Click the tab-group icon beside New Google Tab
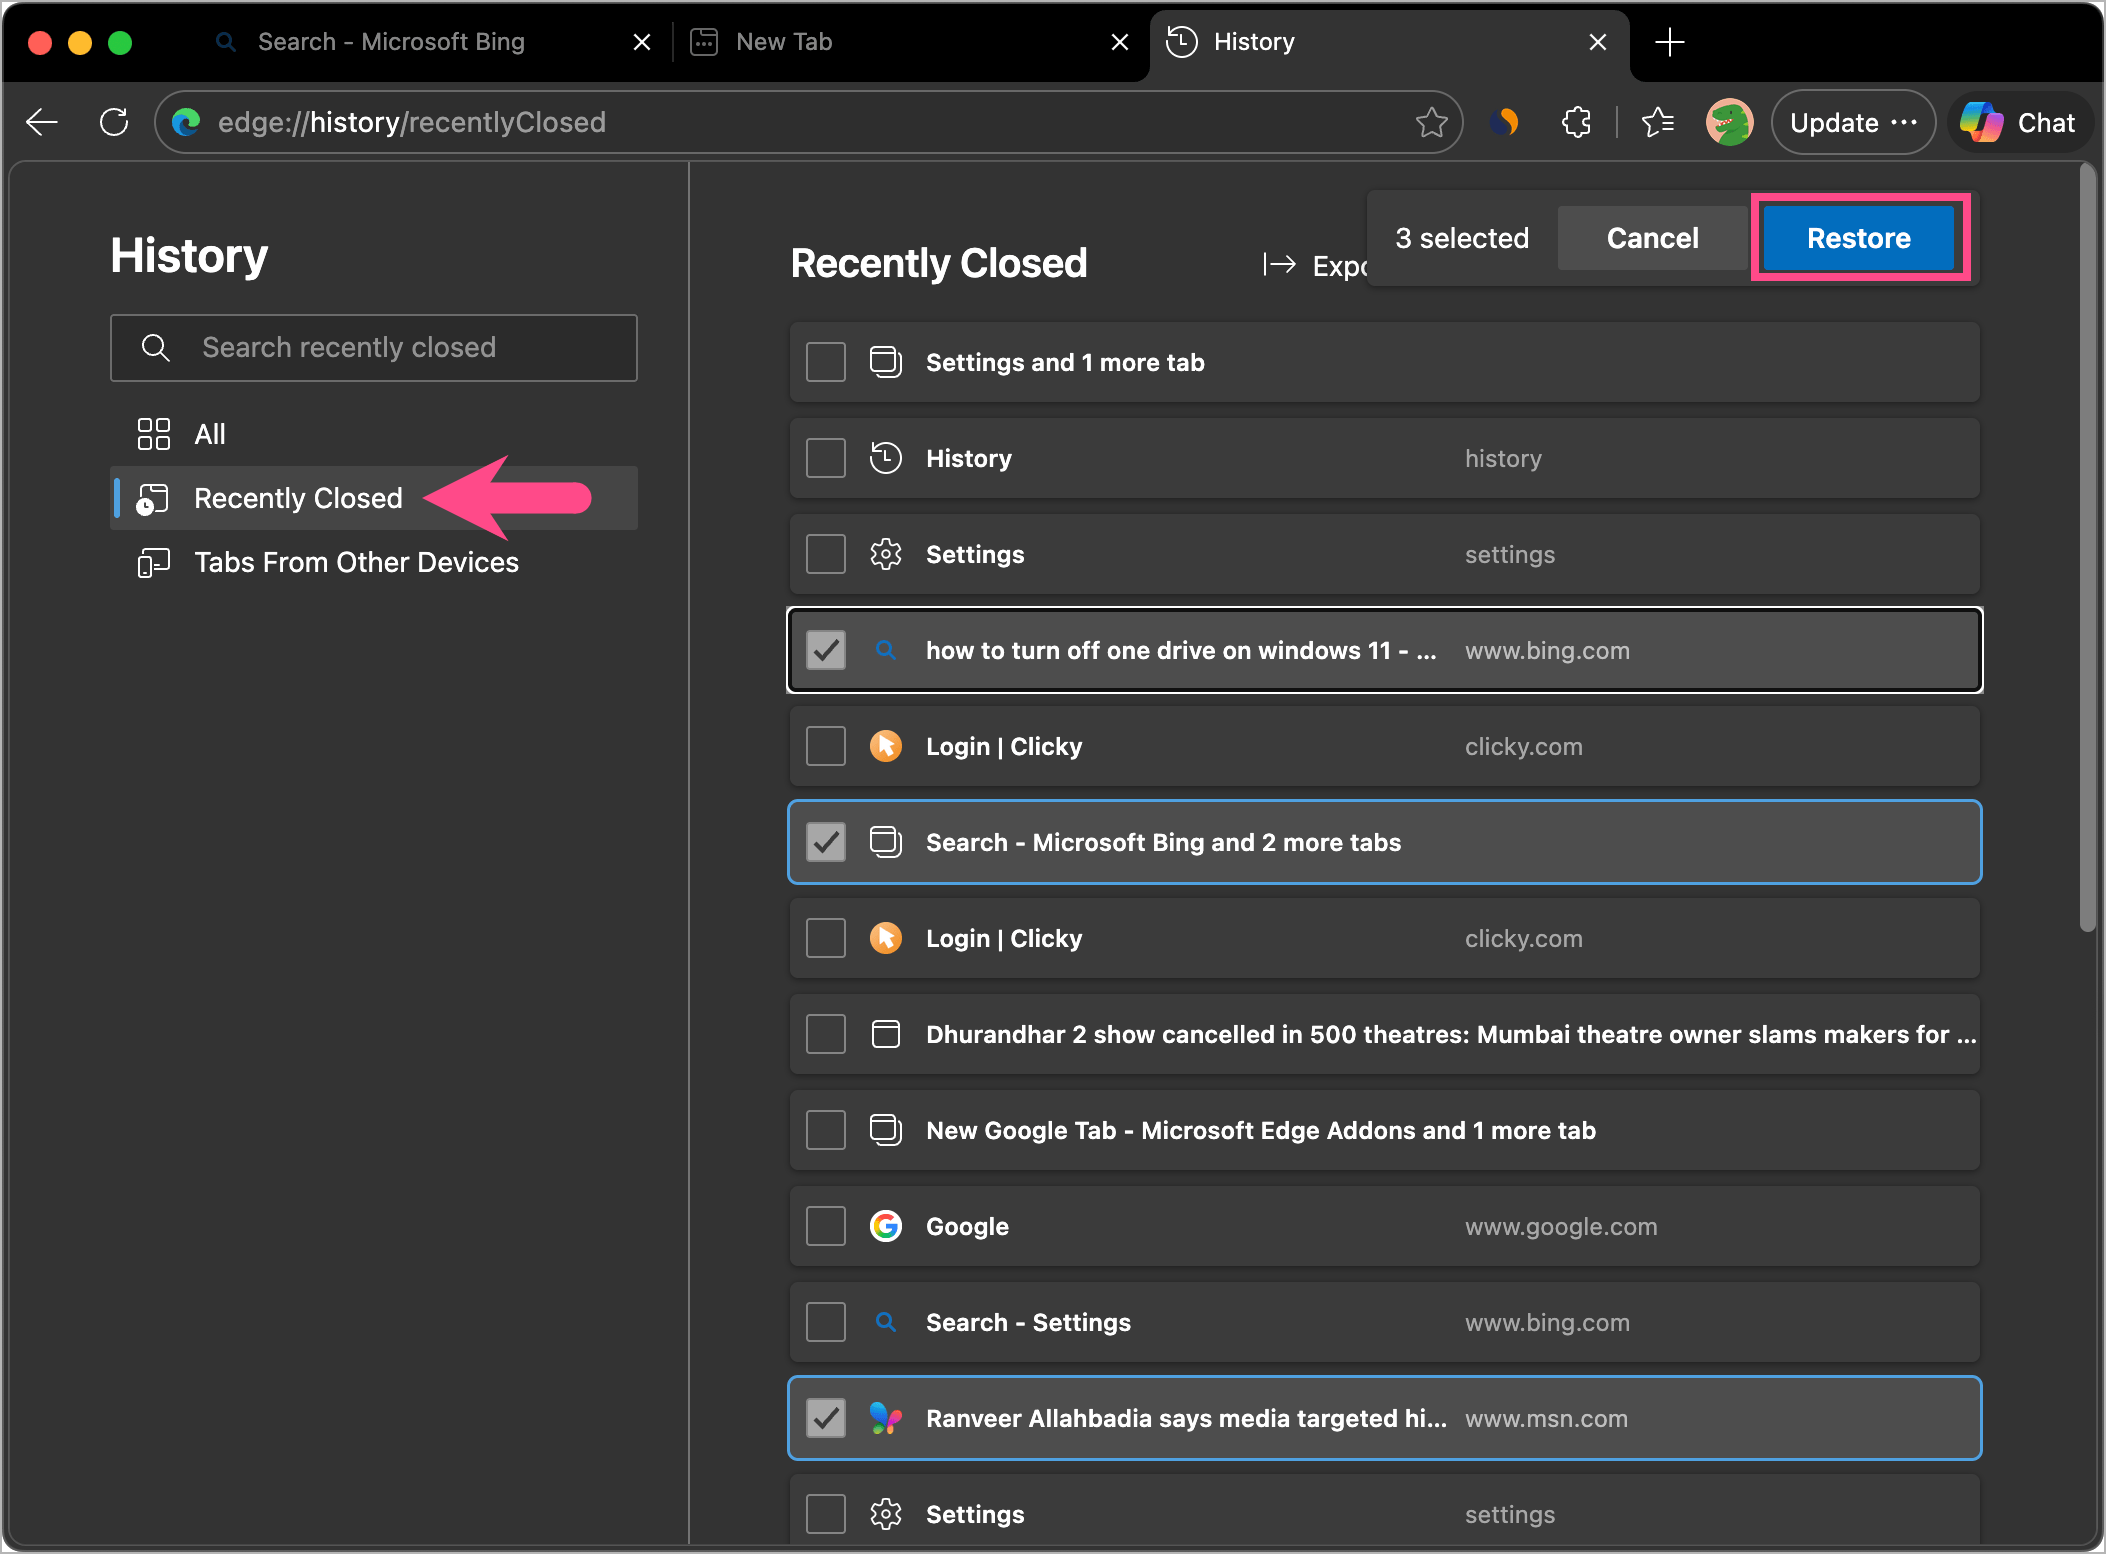The height and width of the screenshot is (1554, 2106). click(886, 1130)
